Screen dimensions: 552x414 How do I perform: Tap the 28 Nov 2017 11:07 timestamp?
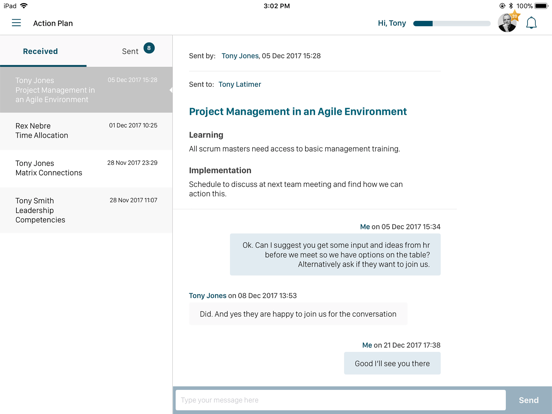[x=133, y=200]
